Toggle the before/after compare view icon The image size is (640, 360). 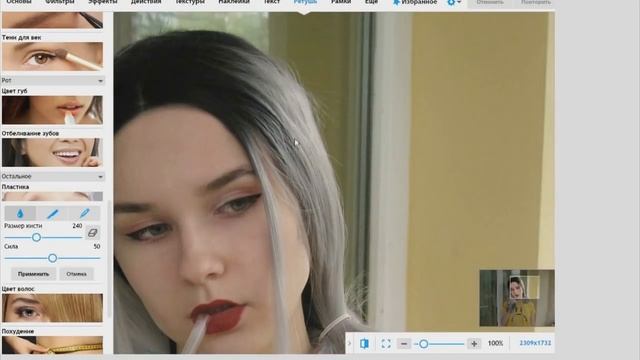(x=364, y=344)
